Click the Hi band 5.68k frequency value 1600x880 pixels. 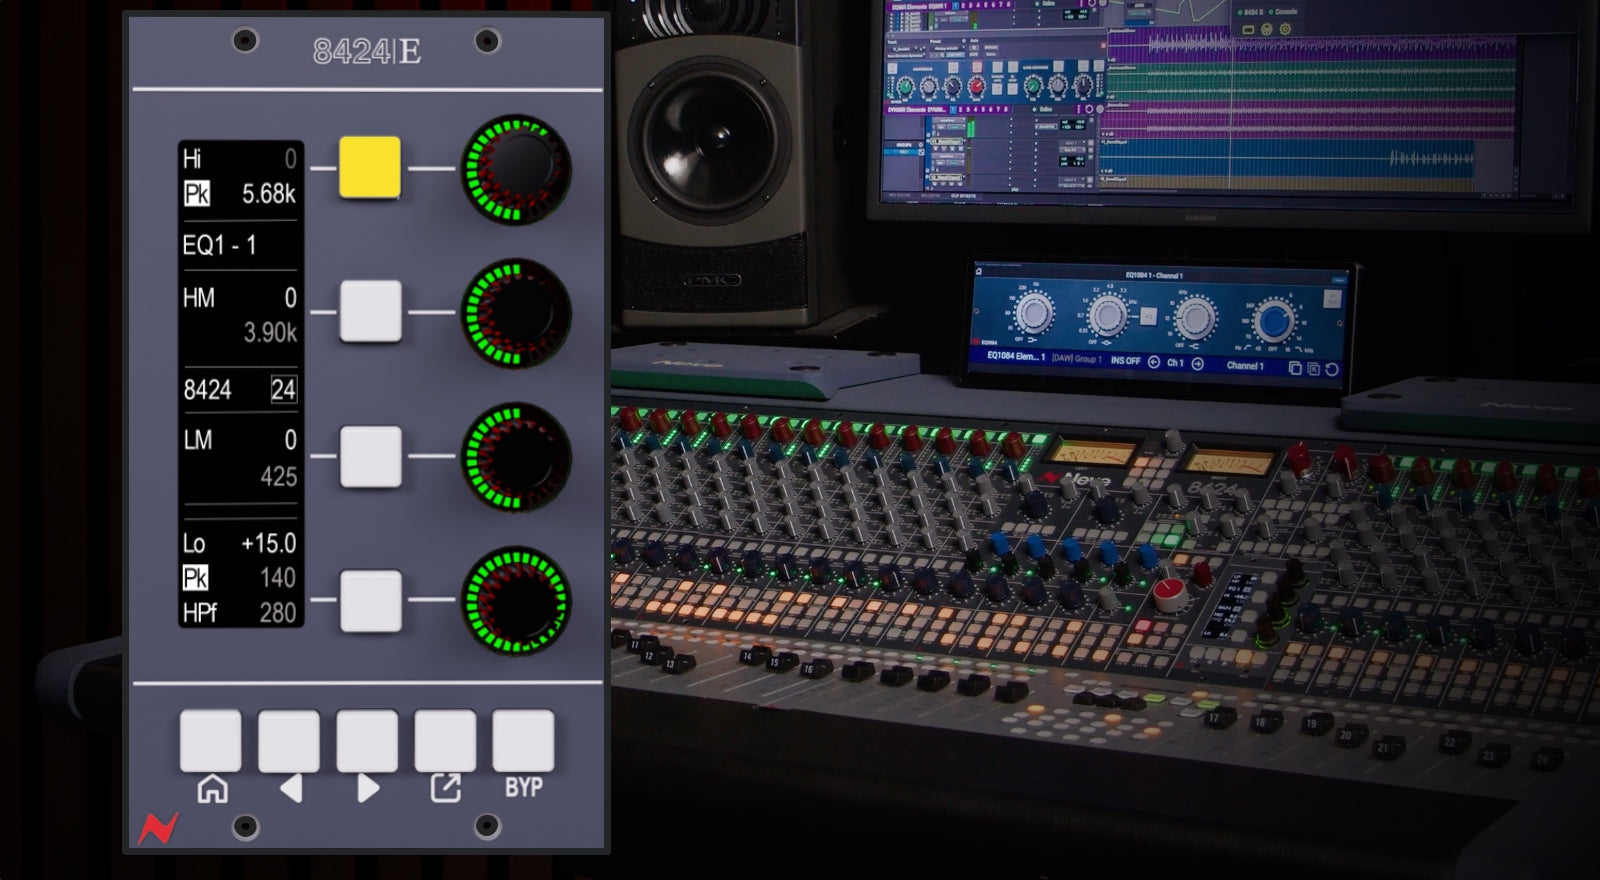269,193
